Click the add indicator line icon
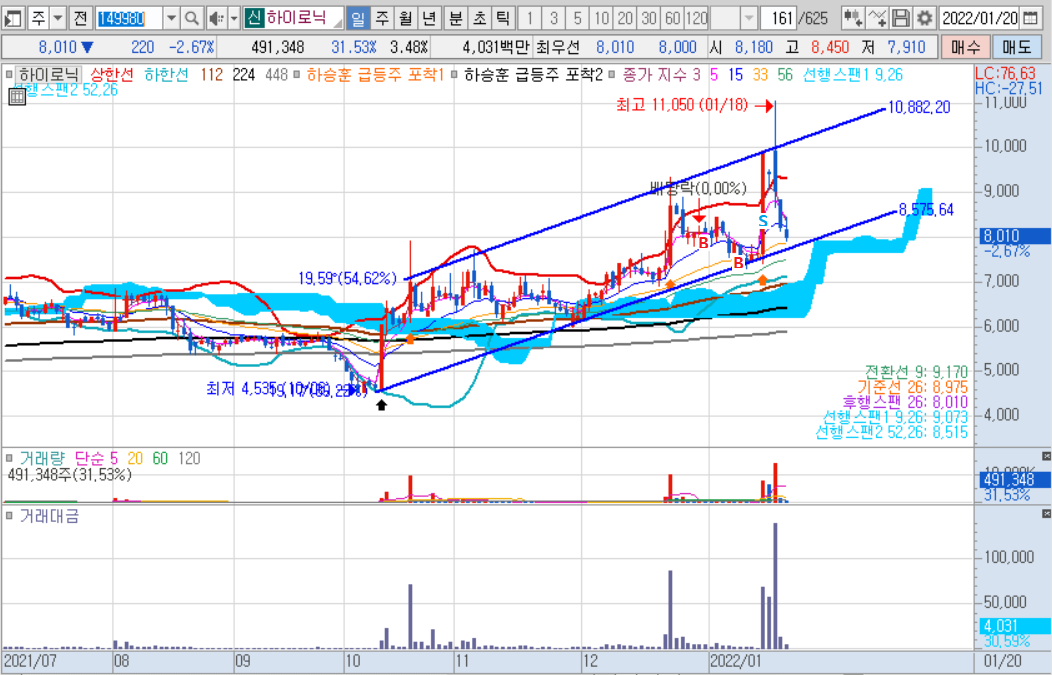Image resolution: width=1052 pixels, height=675 pixels. [x=877, y=18]
